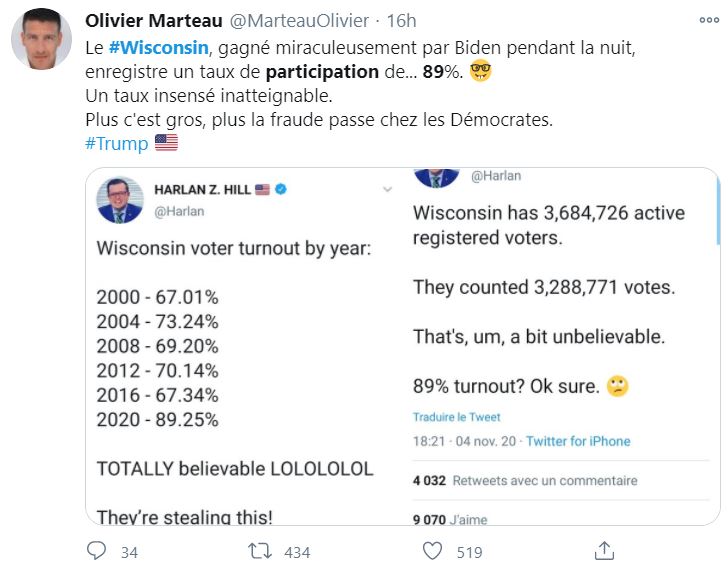Open the #Trump hashtag link
728x573 pixels.
(117, 143)
